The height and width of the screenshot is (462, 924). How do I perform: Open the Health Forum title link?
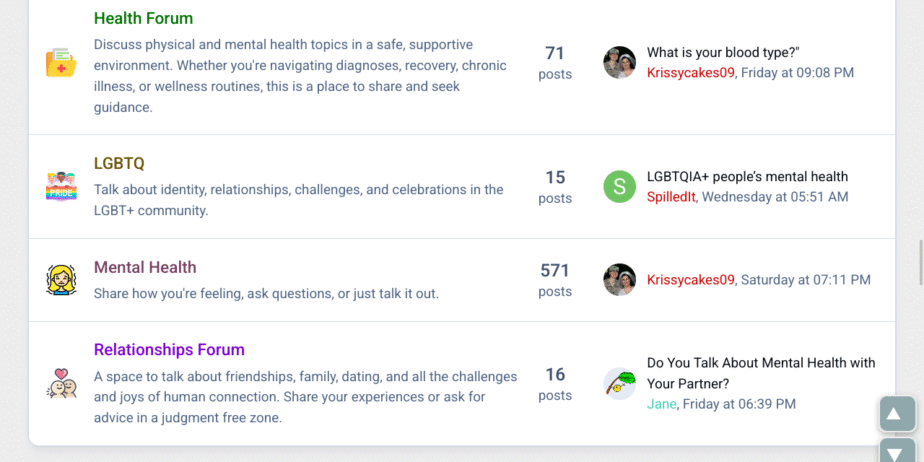pyautogui.click(x=143, y=18)
